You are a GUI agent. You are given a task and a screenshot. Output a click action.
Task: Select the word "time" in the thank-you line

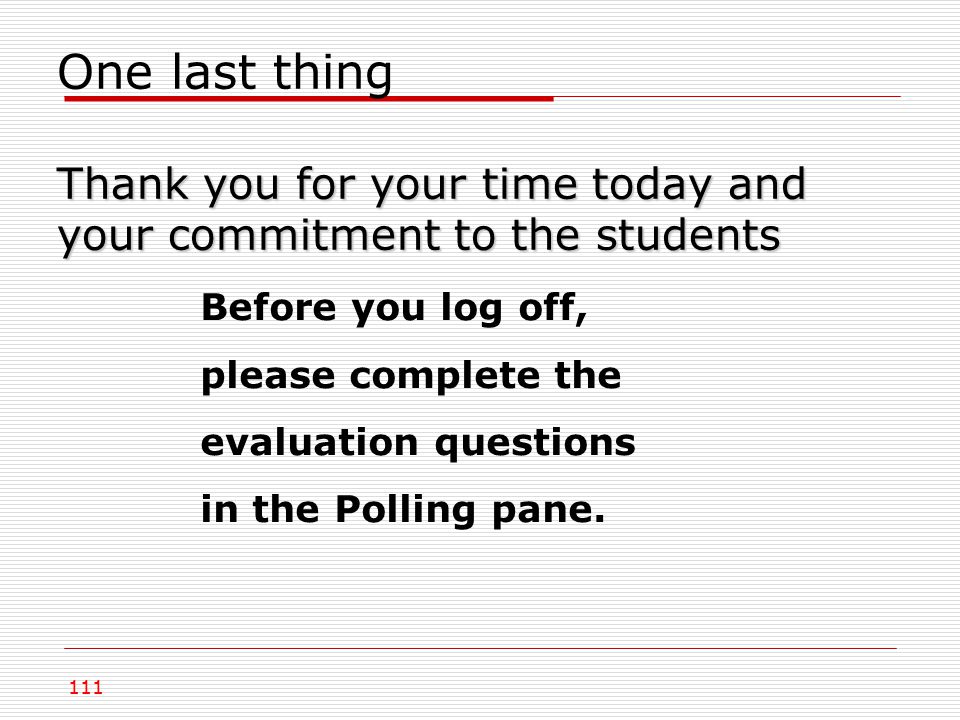[530, 184]
